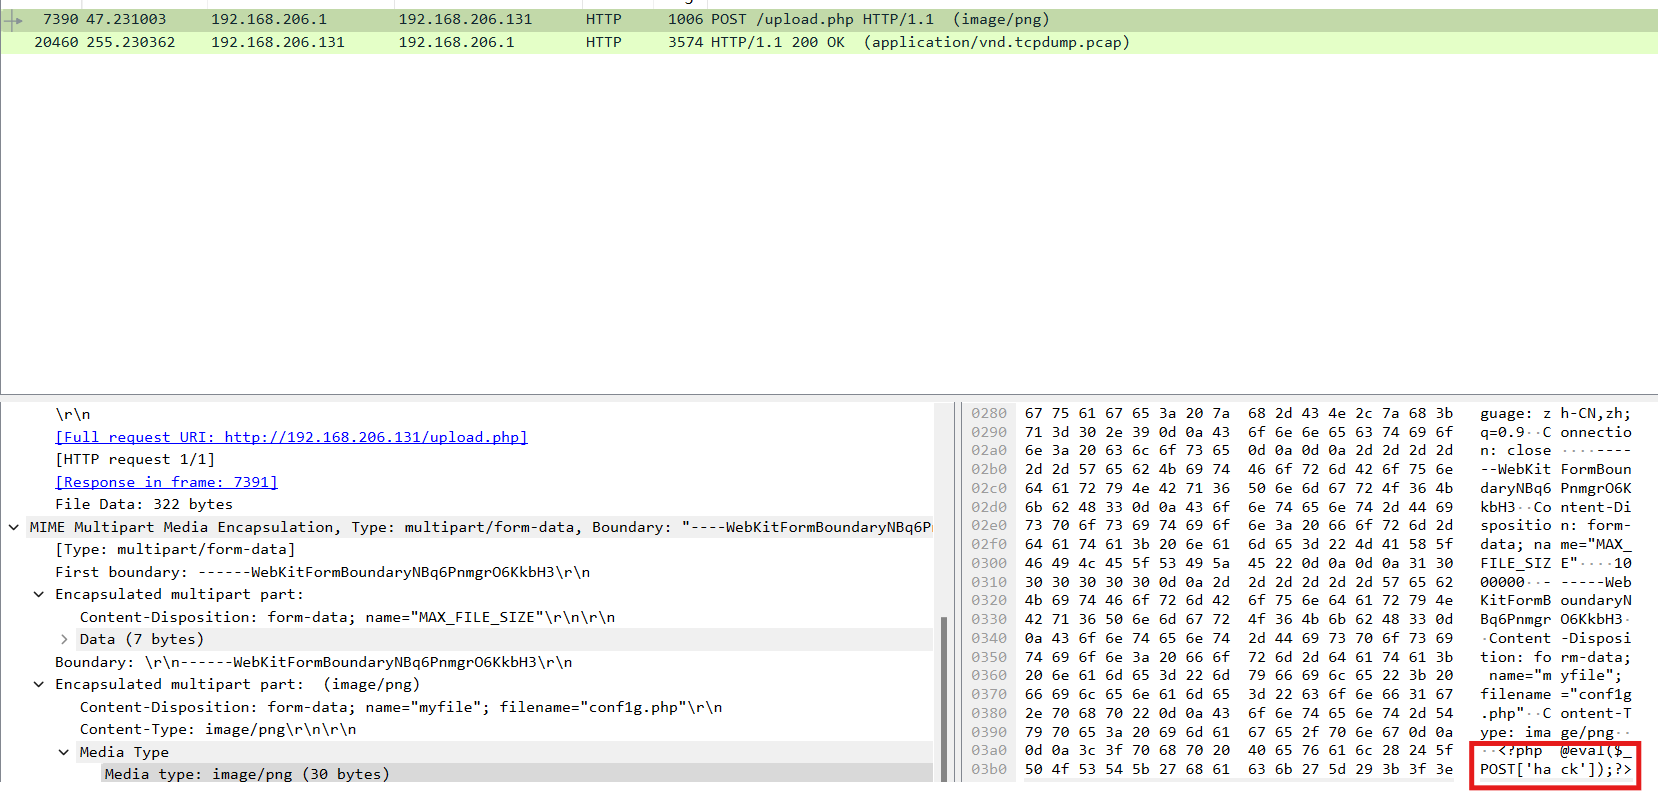Select Content-Disposition name="MAX_FILE_SIZE" line
Image resolution: width=1658 pixels, height=791 pixels.
347,617
